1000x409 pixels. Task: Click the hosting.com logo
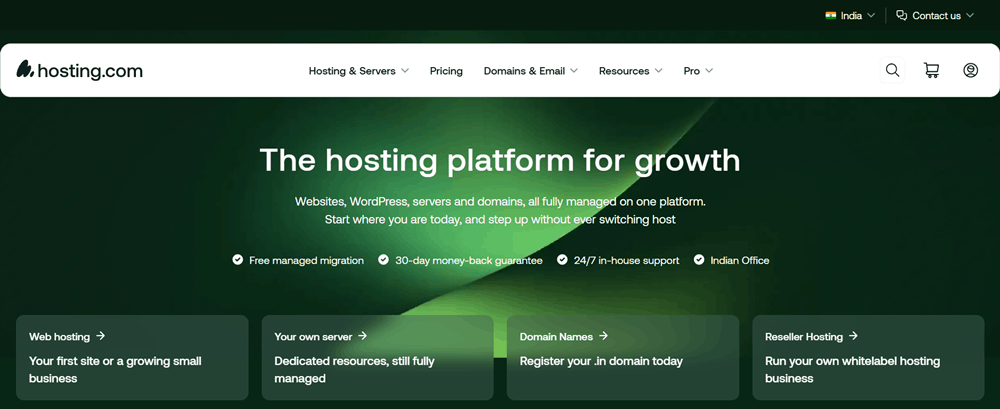pyautogui.click(x=80, y=70)
